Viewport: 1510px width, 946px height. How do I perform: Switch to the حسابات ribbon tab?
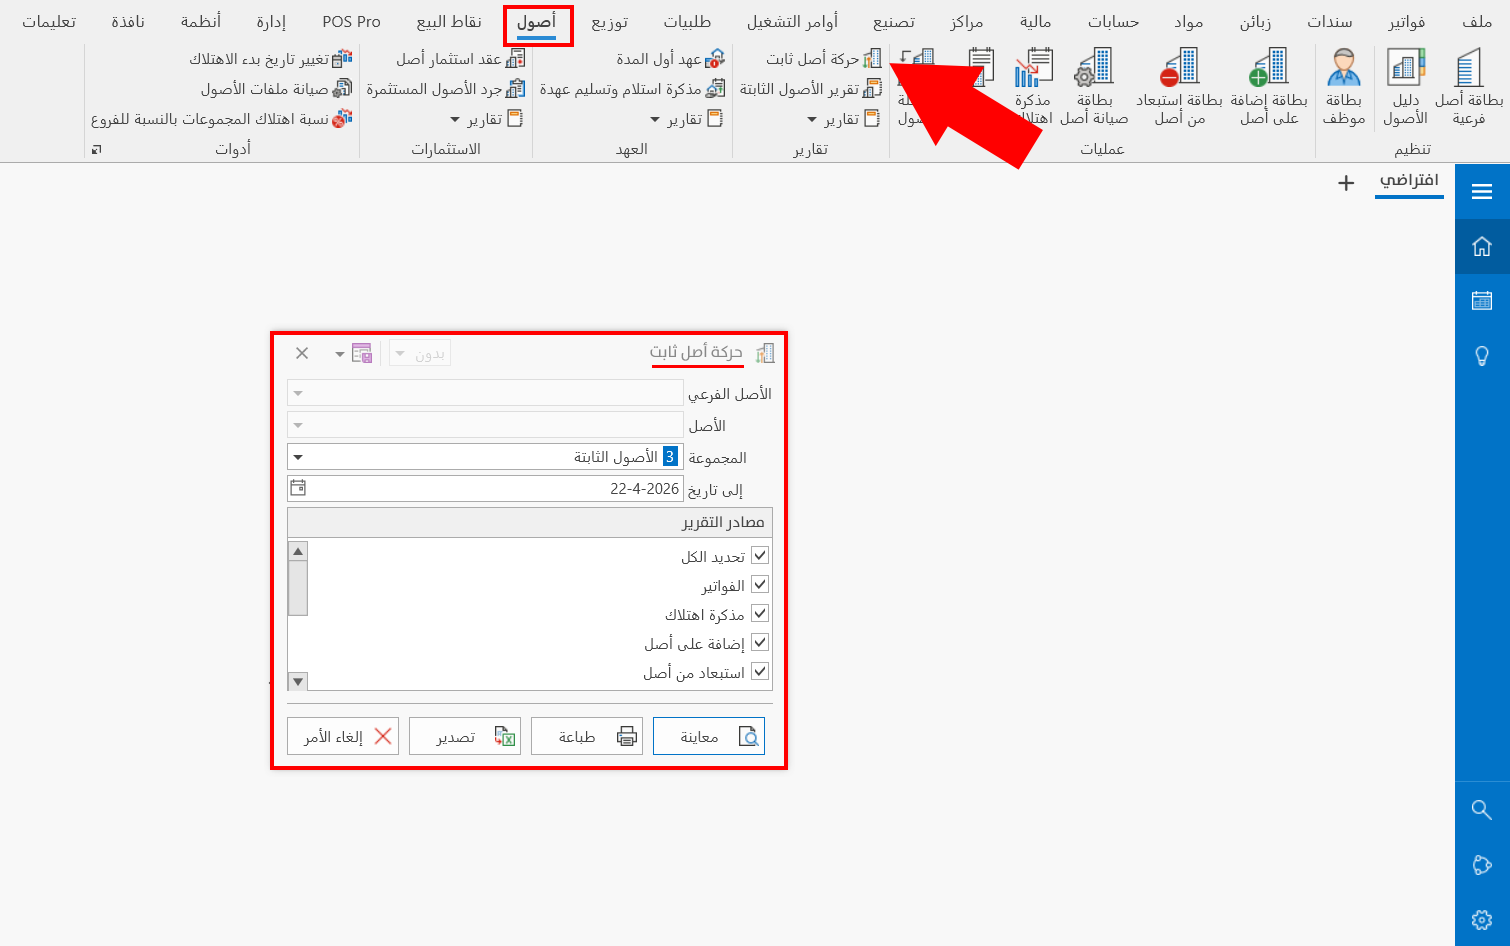[1113, 21]
